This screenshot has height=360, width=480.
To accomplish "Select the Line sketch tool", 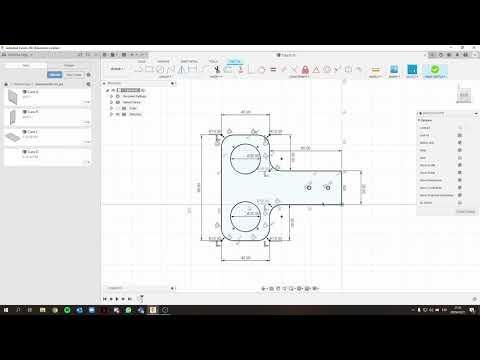I will [x=139, y=69].
